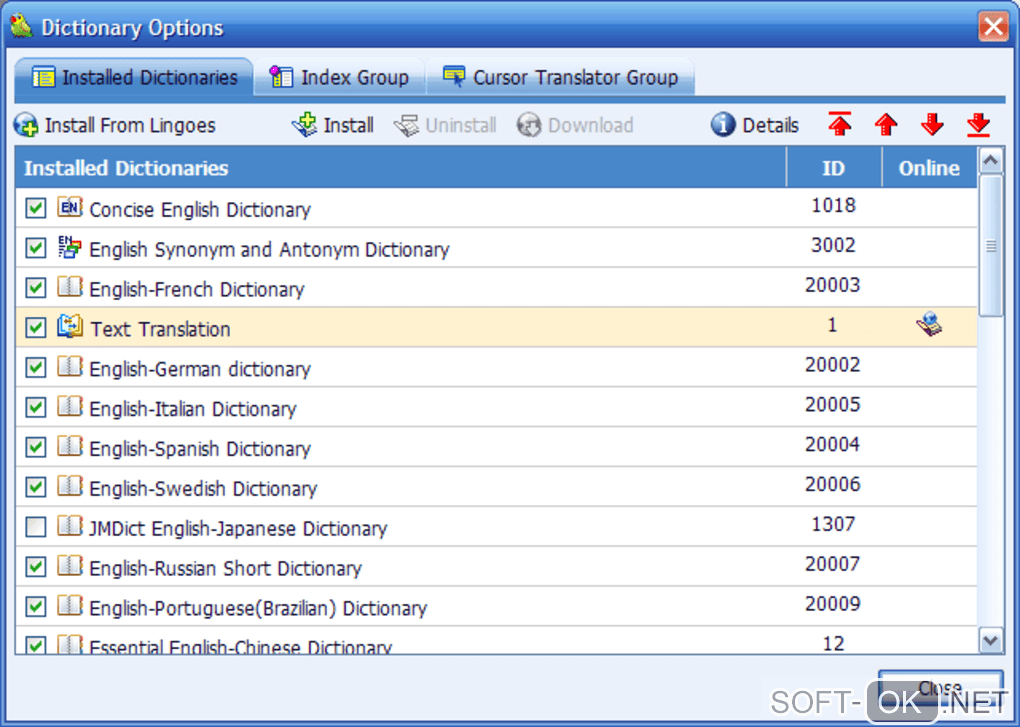
Task: Switch to the Index Group tab
Action: (x=339, y=77)
